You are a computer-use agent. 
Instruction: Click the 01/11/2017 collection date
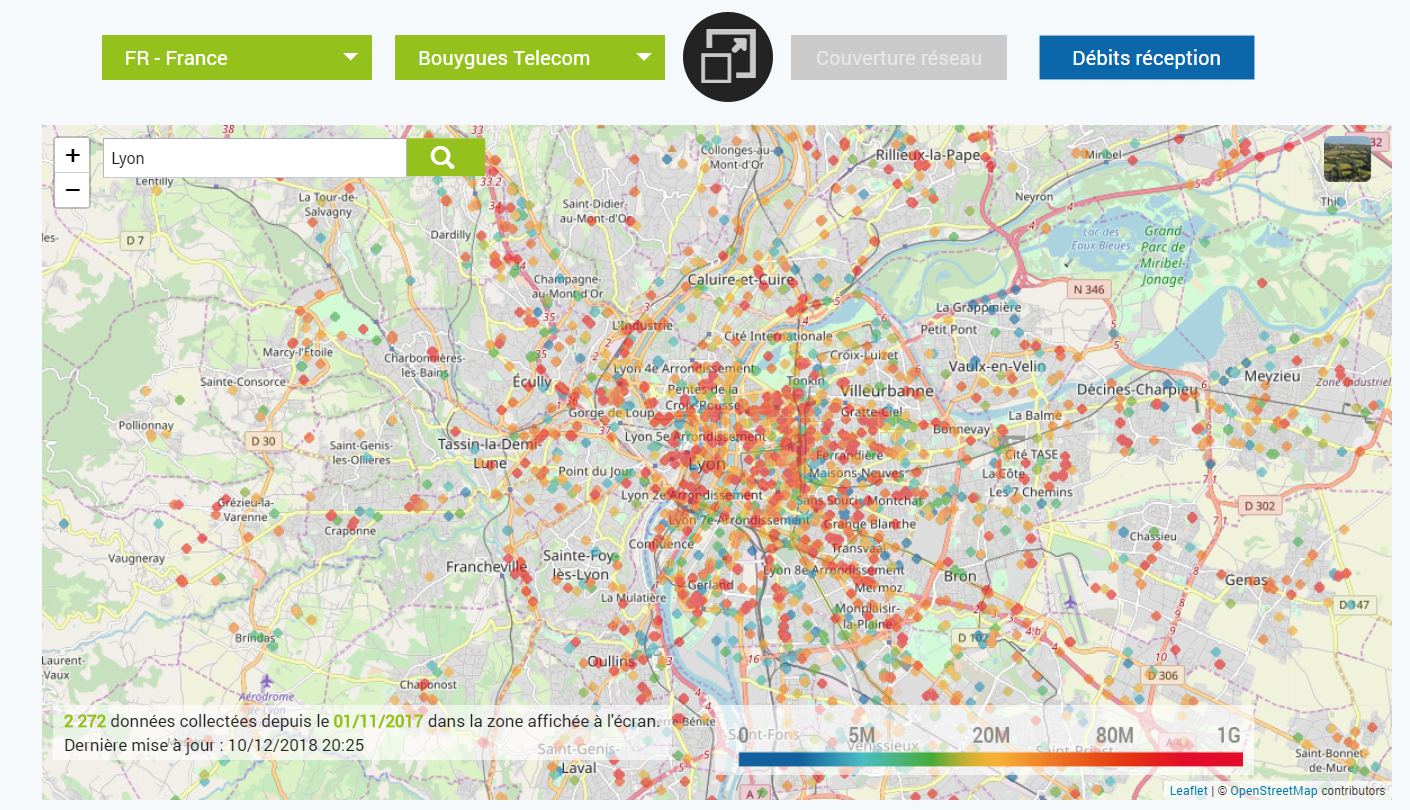(x=378, y=721)
